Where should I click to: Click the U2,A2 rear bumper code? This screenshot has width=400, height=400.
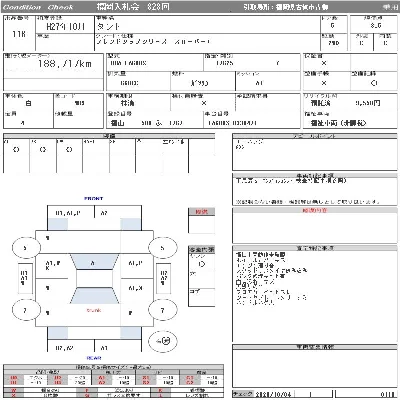click(64, 348)
